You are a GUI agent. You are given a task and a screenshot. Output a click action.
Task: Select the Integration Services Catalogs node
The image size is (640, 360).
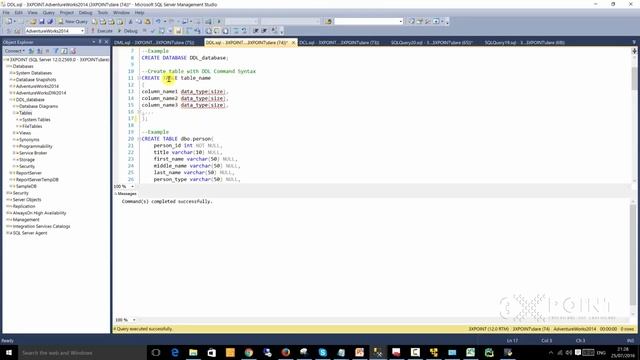(x=41, y=226)
